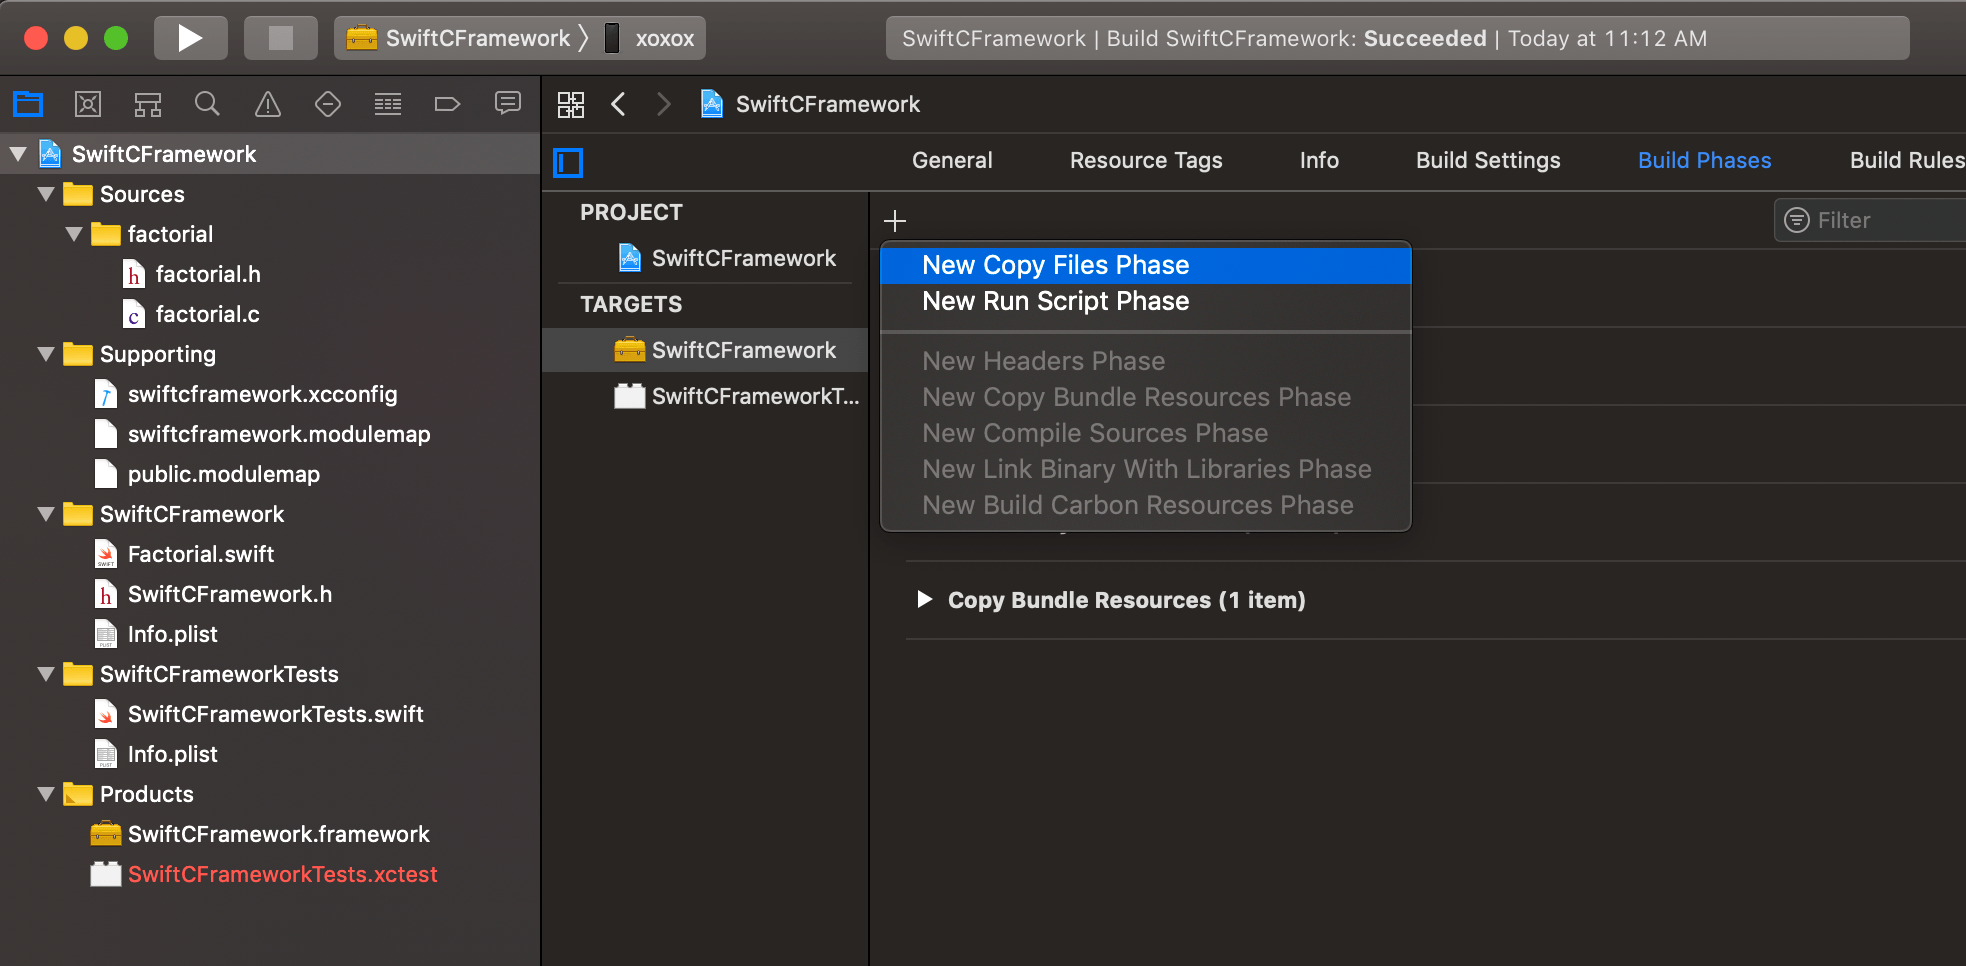
Task: Go back in editor history
Action: 619,104
